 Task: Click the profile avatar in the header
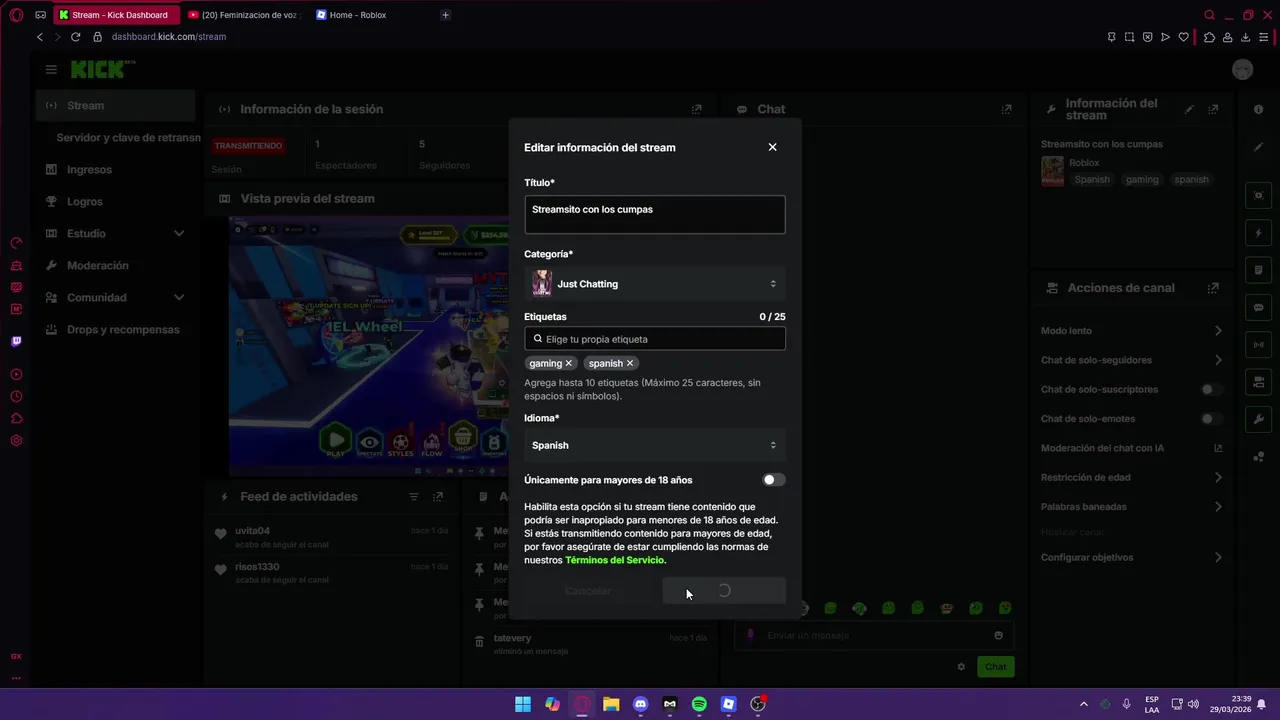point(1242,69)
